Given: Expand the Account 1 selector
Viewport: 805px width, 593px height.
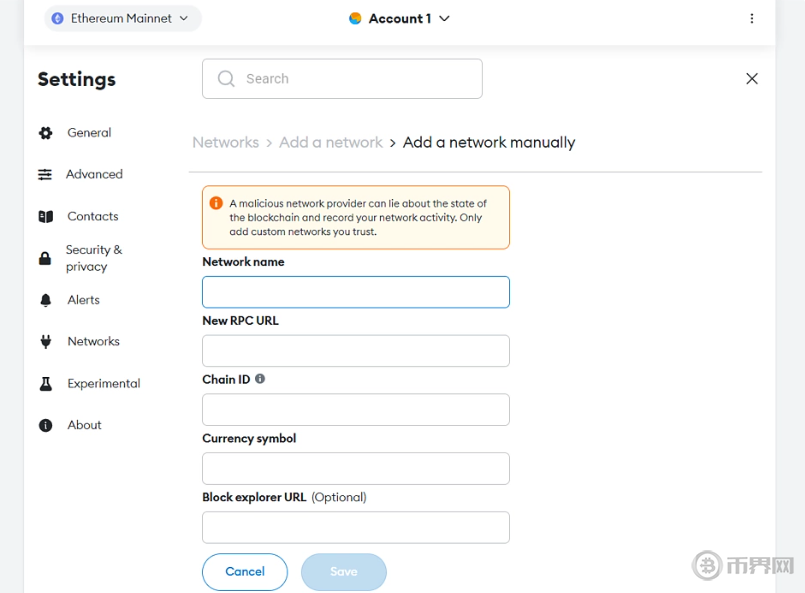Looking at the screenshot, I should tap(400, 18).
